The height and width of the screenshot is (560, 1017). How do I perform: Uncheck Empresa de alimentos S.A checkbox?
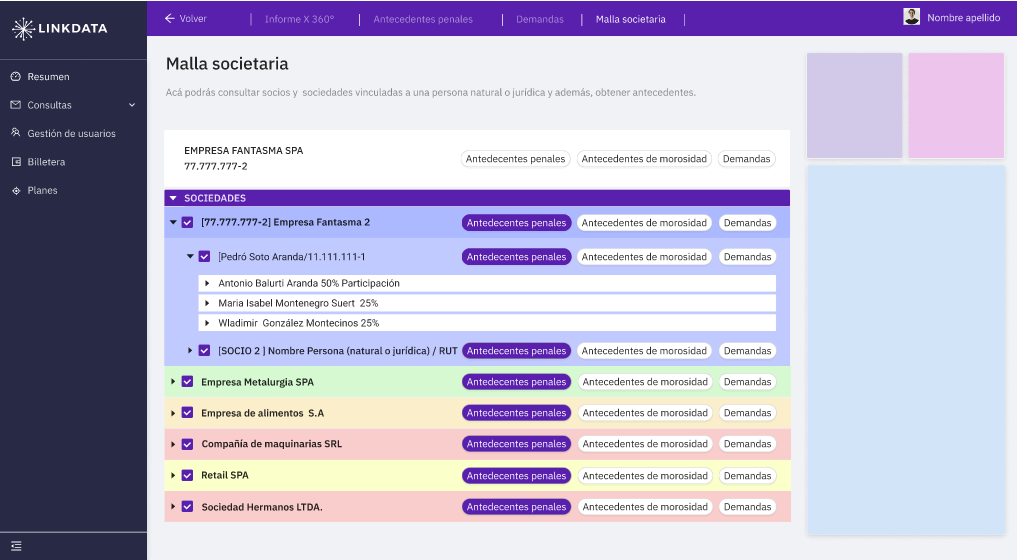tap(187, 413)
